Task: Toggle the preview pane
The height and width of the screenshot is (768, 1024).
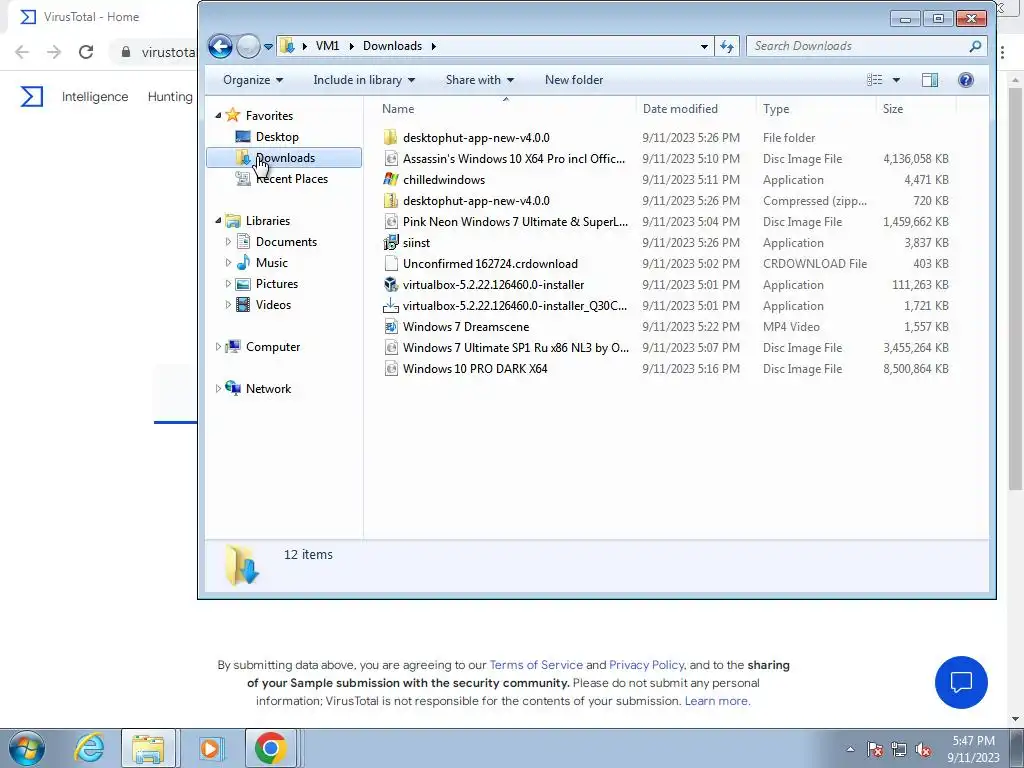Action: [x=930, y=80]
